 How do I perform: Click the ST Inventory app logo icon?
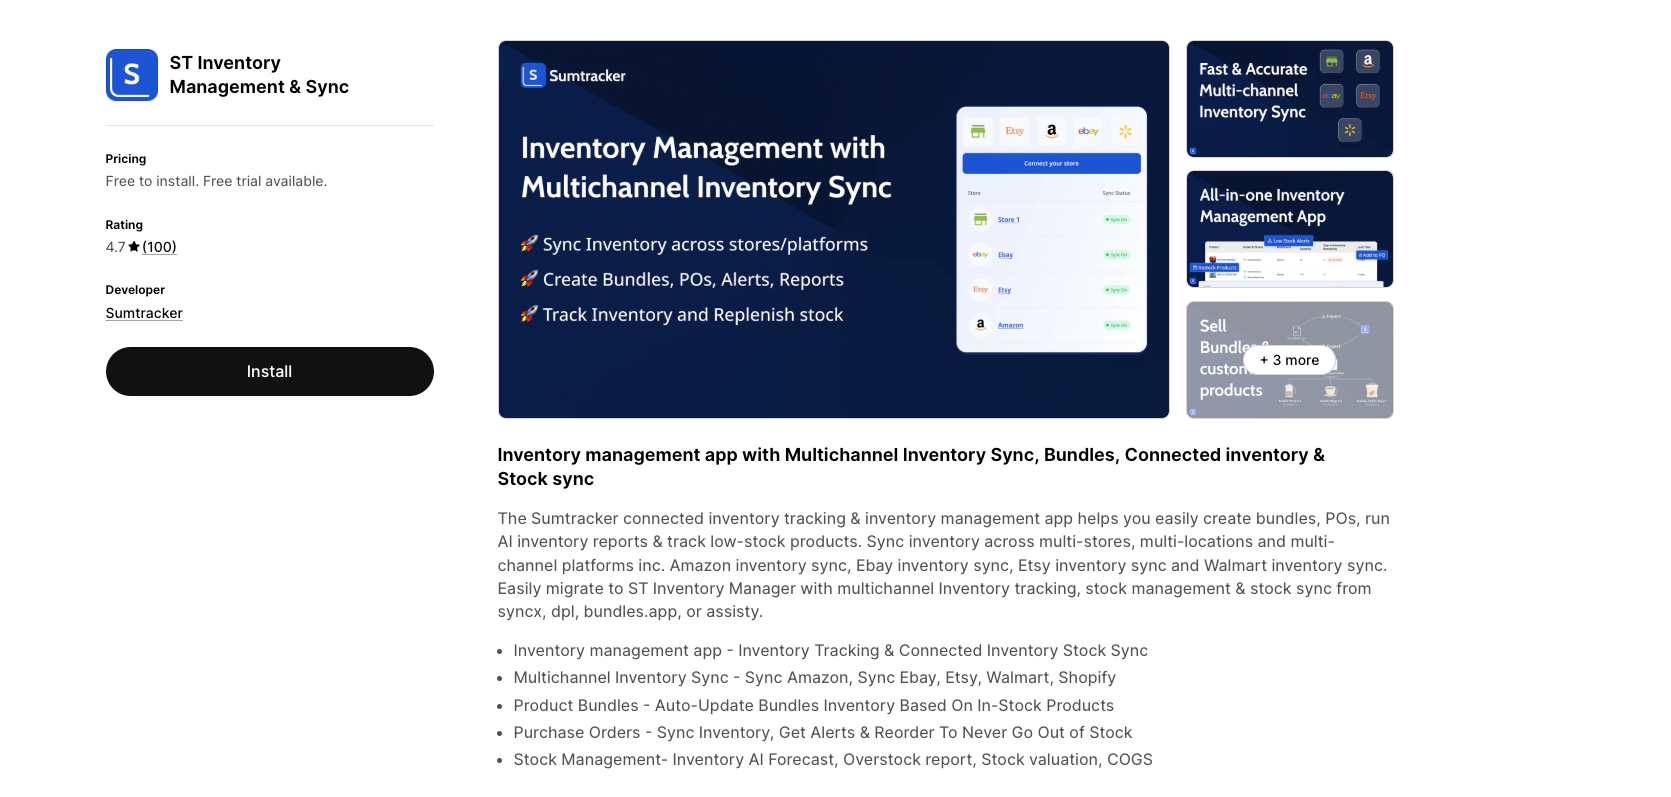[x=132, y=75]
